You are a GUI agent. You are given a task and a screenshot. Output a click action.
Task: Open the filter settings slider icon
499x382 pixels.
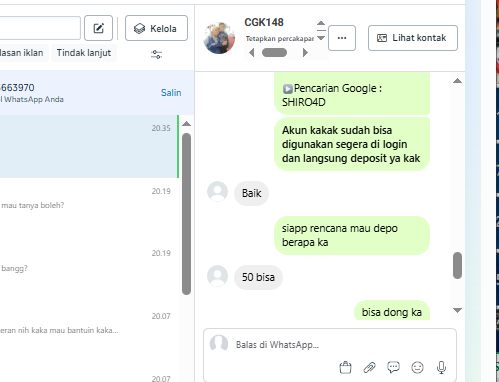tap(156, 54)
